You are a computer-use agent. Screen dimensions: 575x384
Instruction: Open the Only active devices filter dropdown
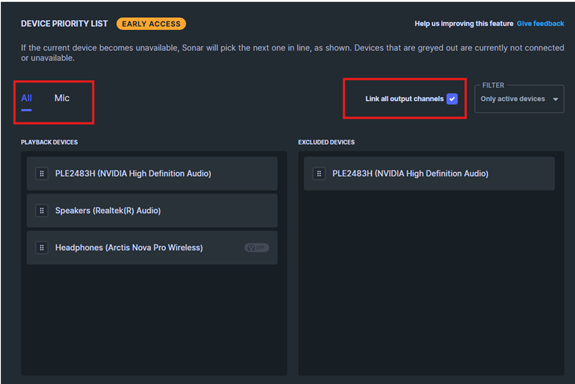[x=519, y=99]
